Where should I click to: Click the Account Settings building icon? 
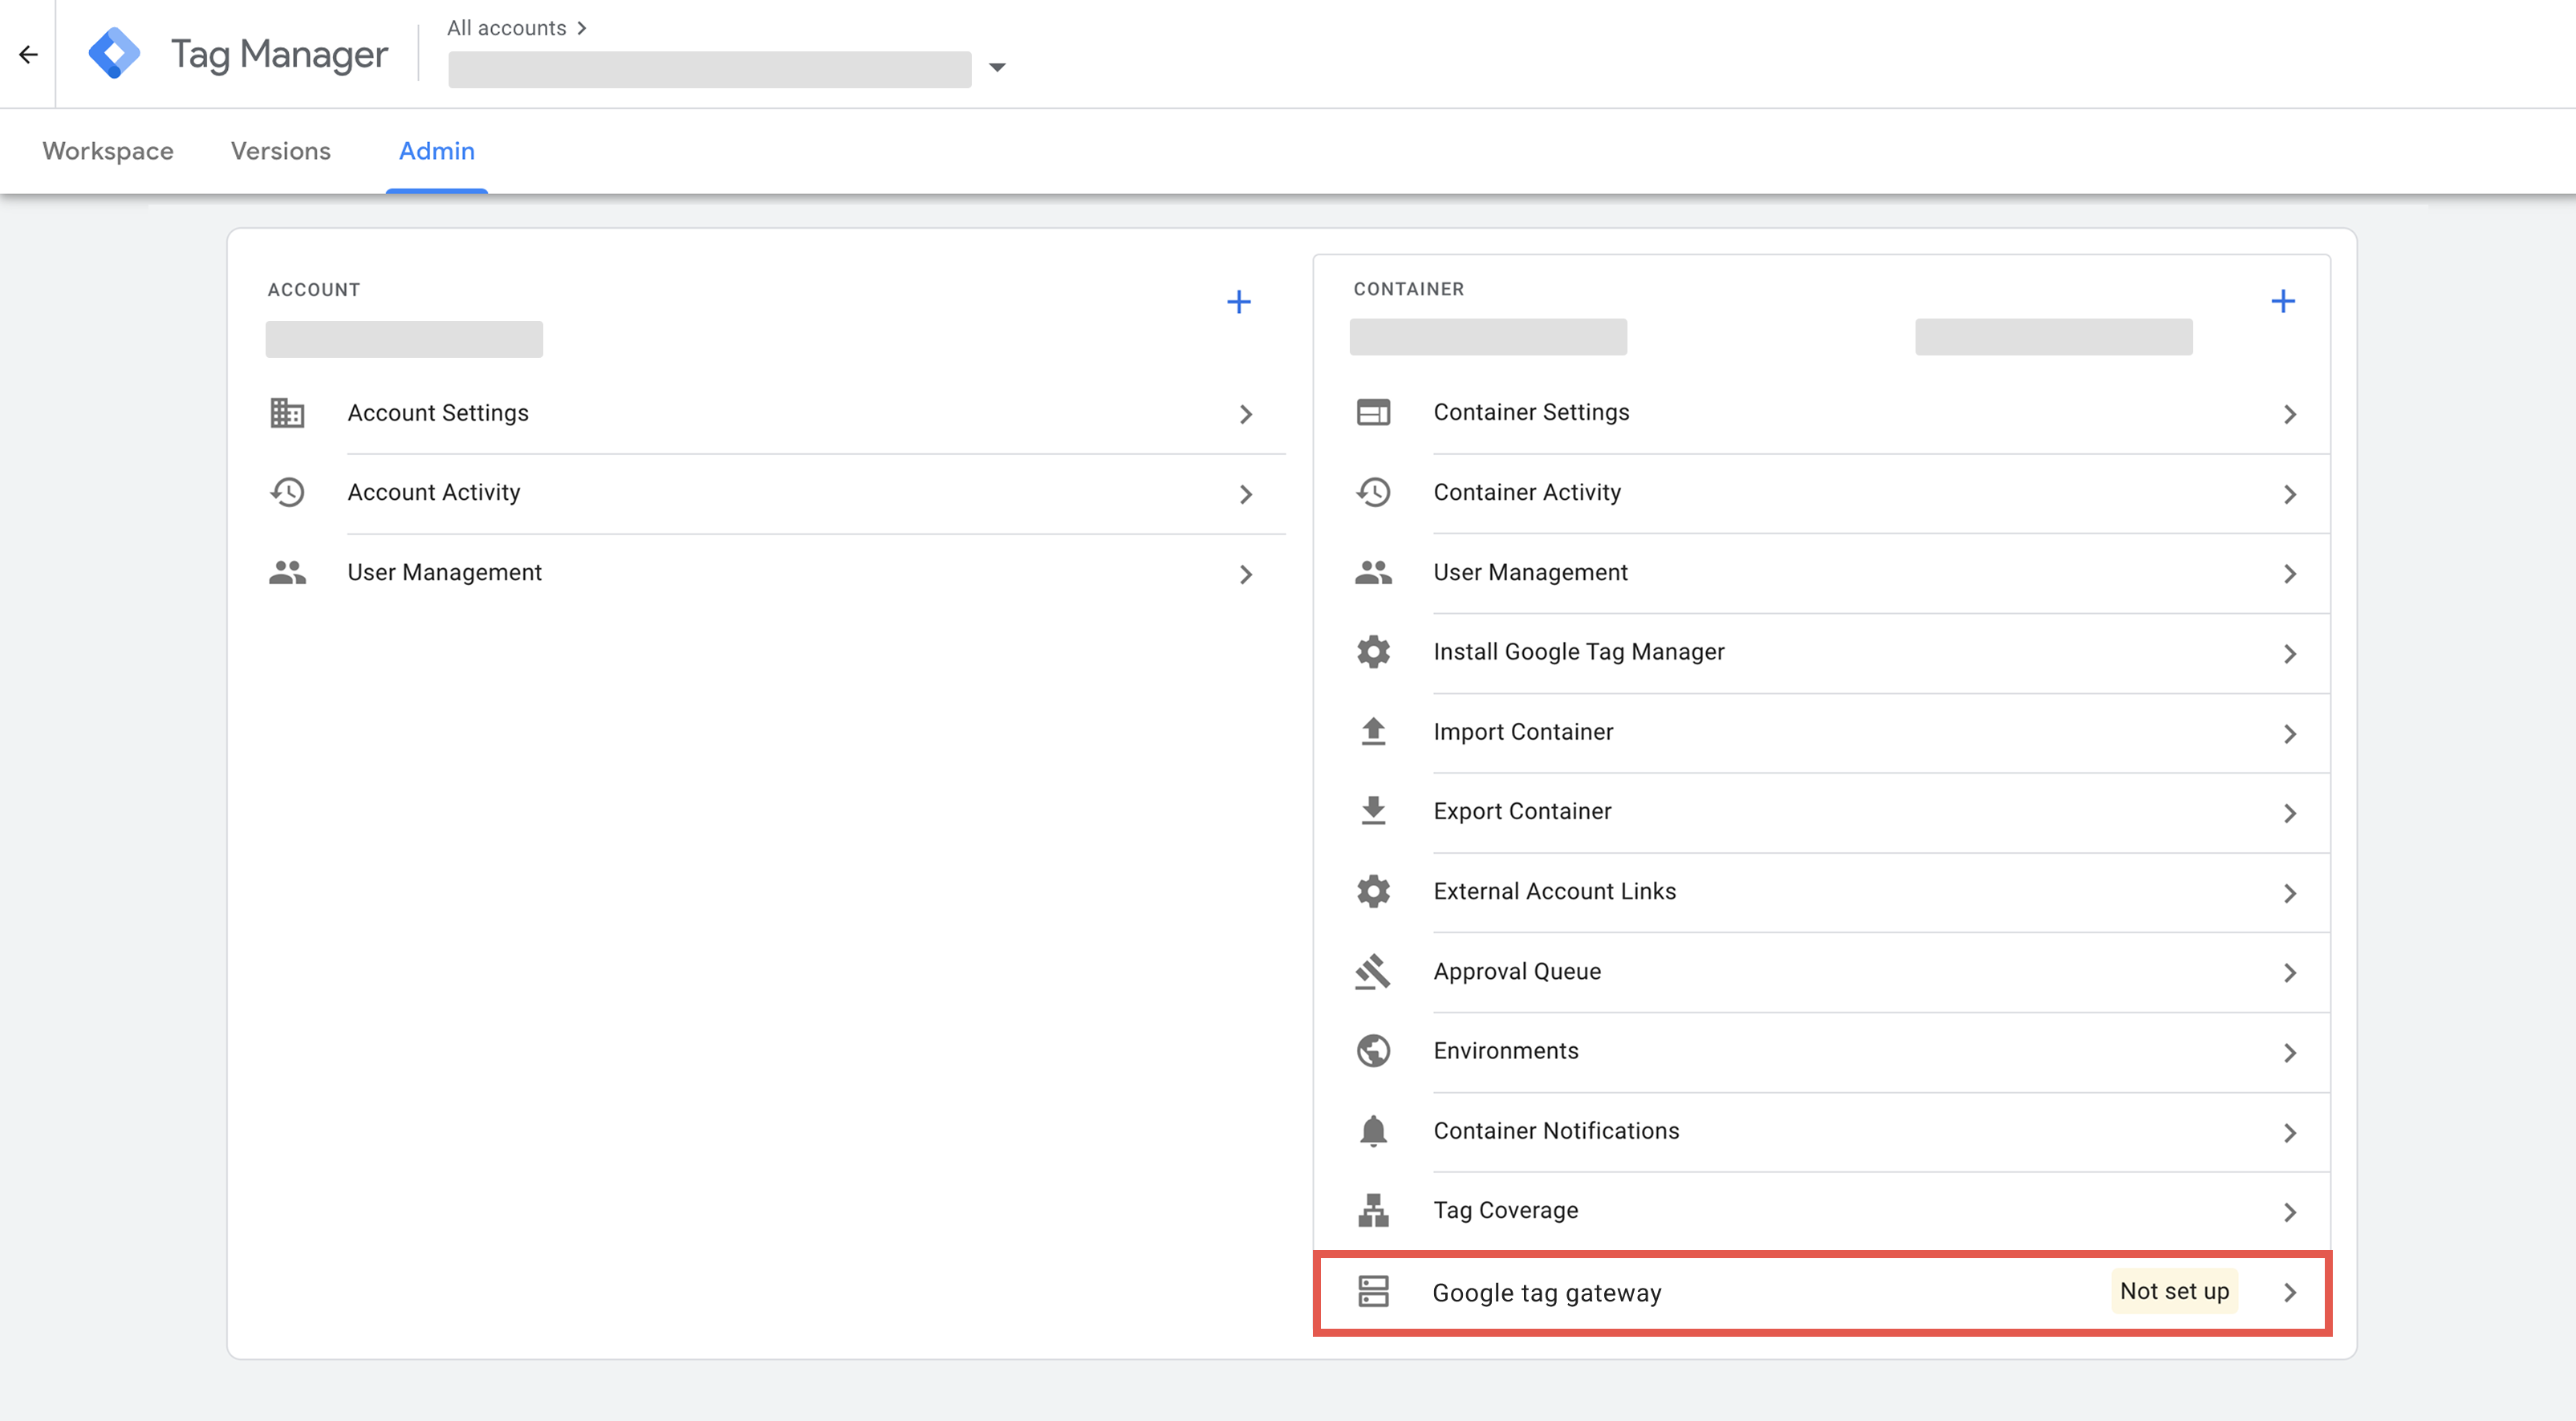287,413
